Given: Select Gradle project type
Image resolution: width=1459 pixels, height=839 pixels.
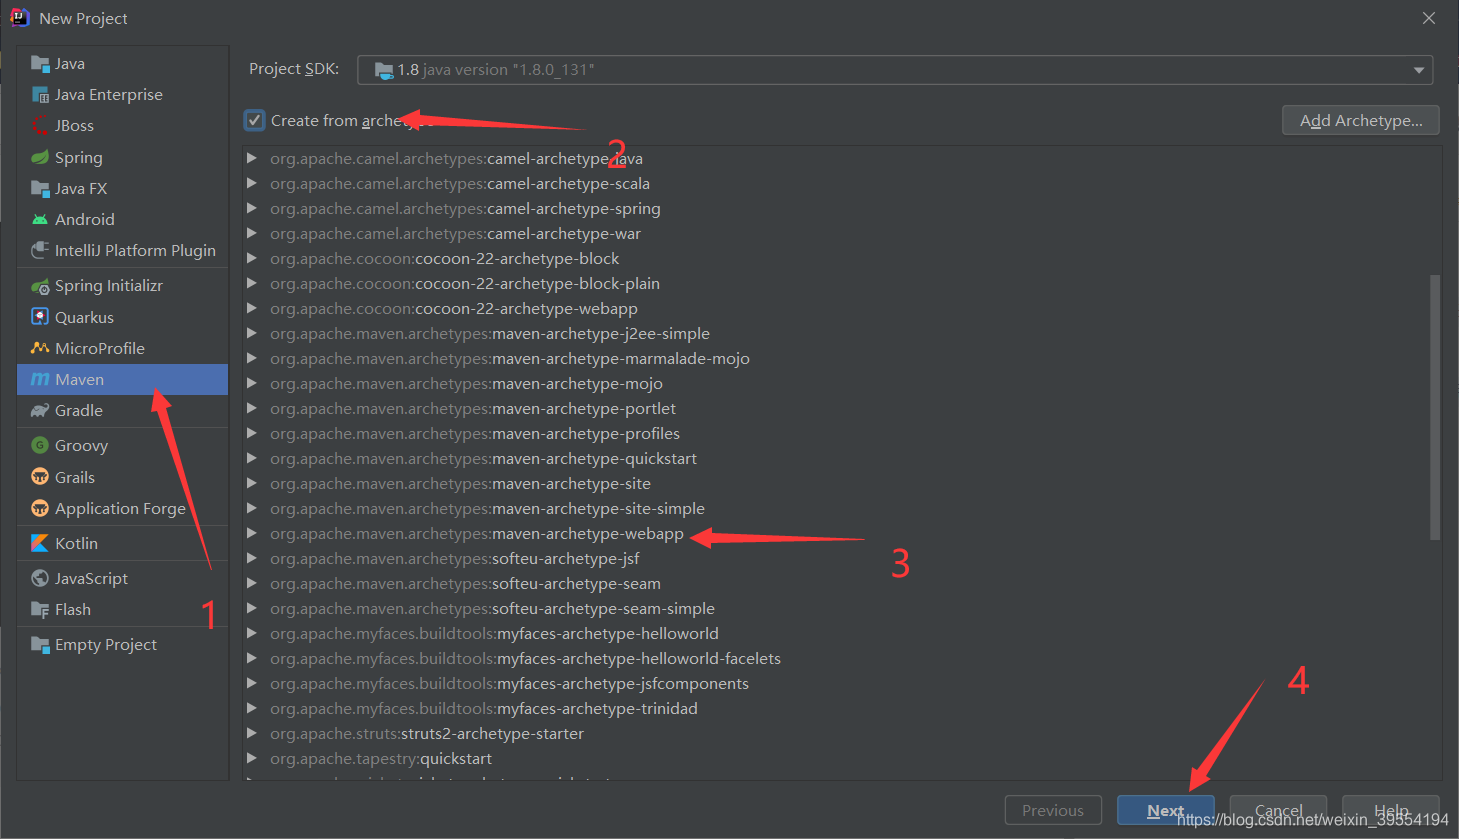Looking at the screenshot, I should click(123, 411).
